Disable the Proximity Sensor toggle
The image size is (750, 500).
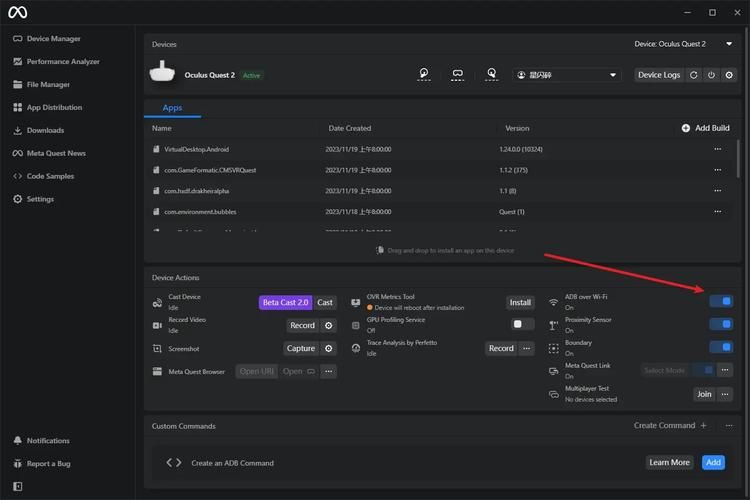click(720, 324)
